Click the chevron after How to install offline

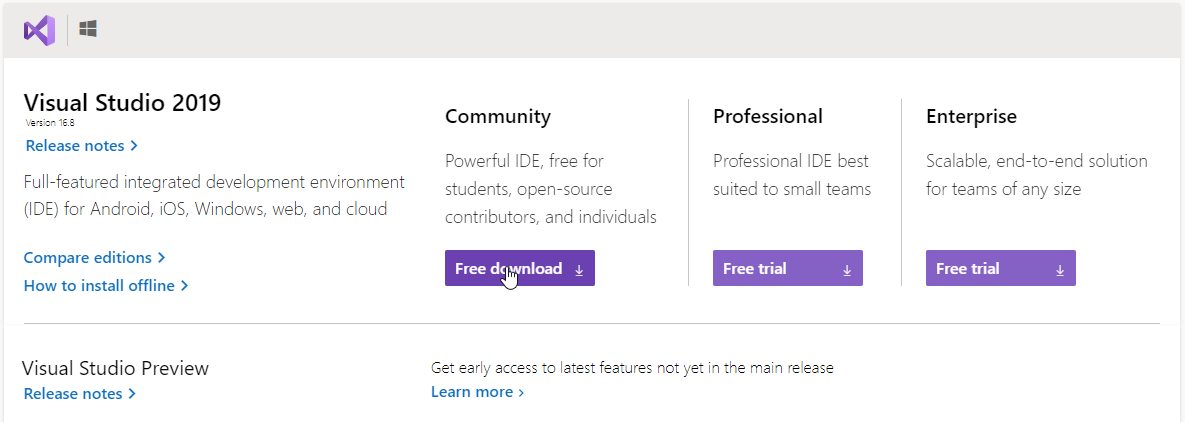pos(185,286)
